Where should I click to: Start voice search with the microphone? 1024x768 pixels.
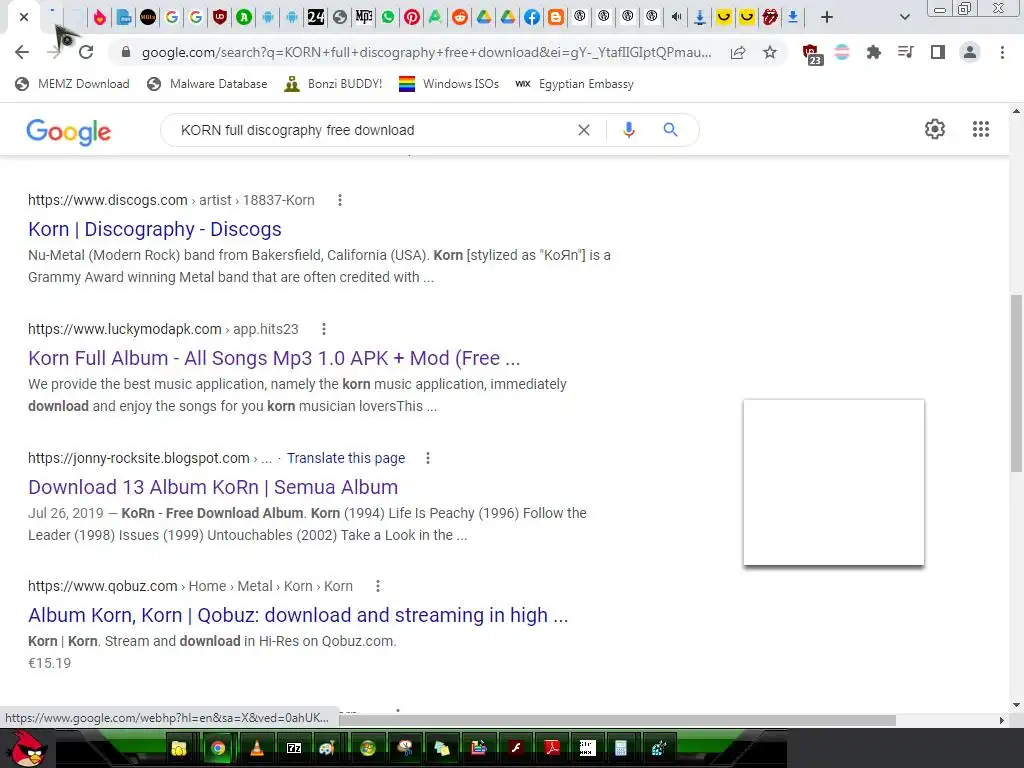point(628,130)
